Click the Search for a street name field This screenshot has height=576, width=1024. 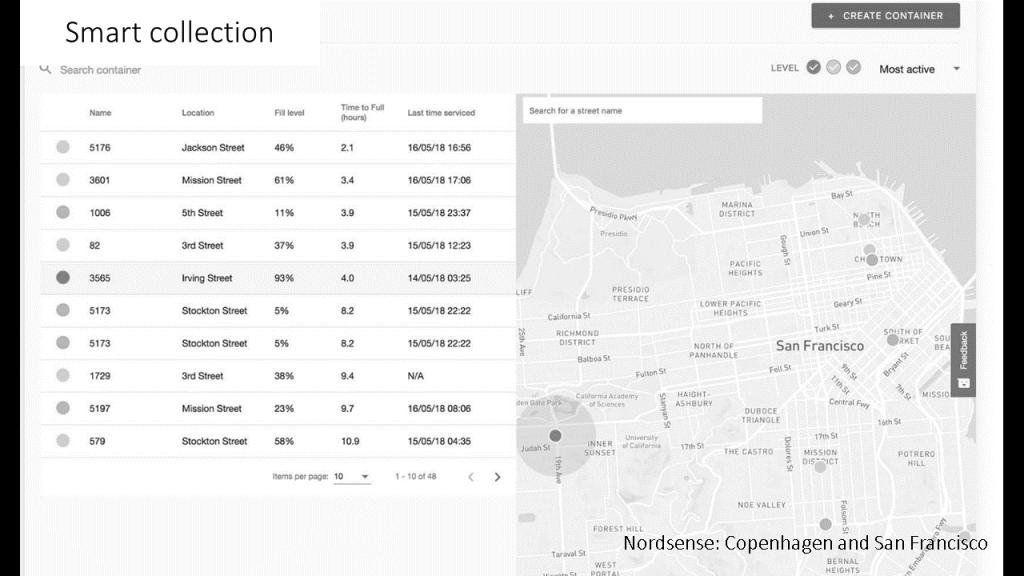coord(641,111)
